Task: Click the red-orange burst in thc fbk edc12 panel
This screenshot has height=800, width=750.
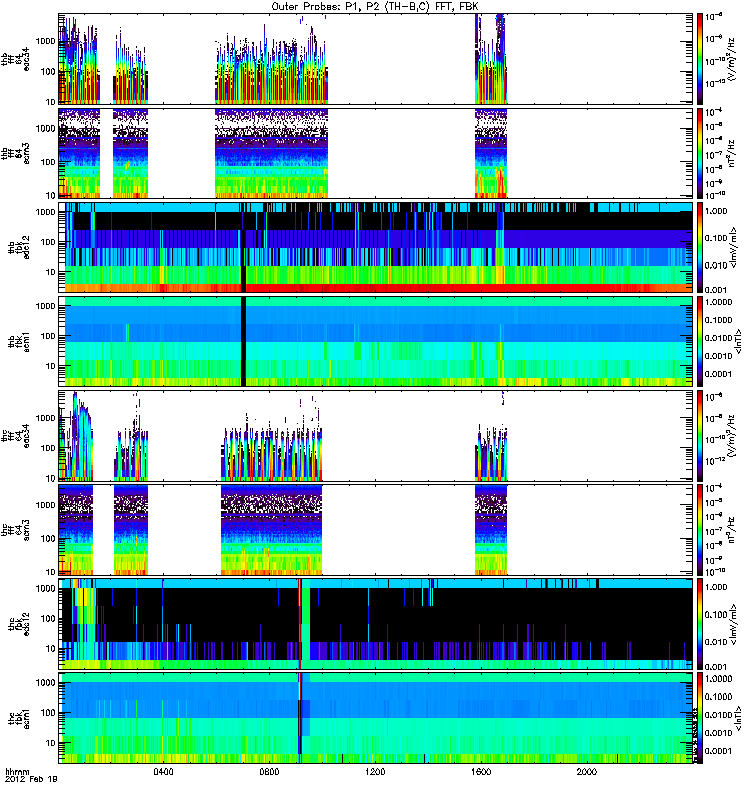Action: [x=300, y=624]
